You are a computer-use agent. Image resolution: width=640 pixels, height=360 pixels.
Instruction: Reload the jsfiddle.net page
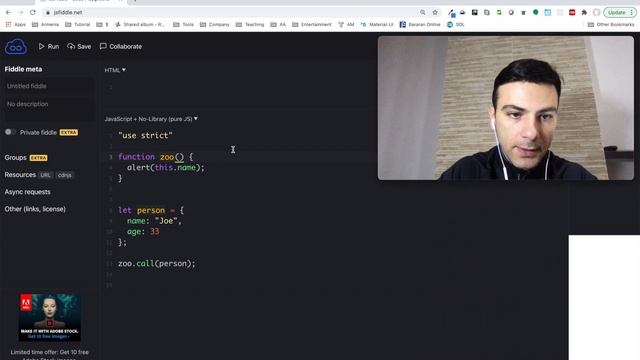pos(33,13)
